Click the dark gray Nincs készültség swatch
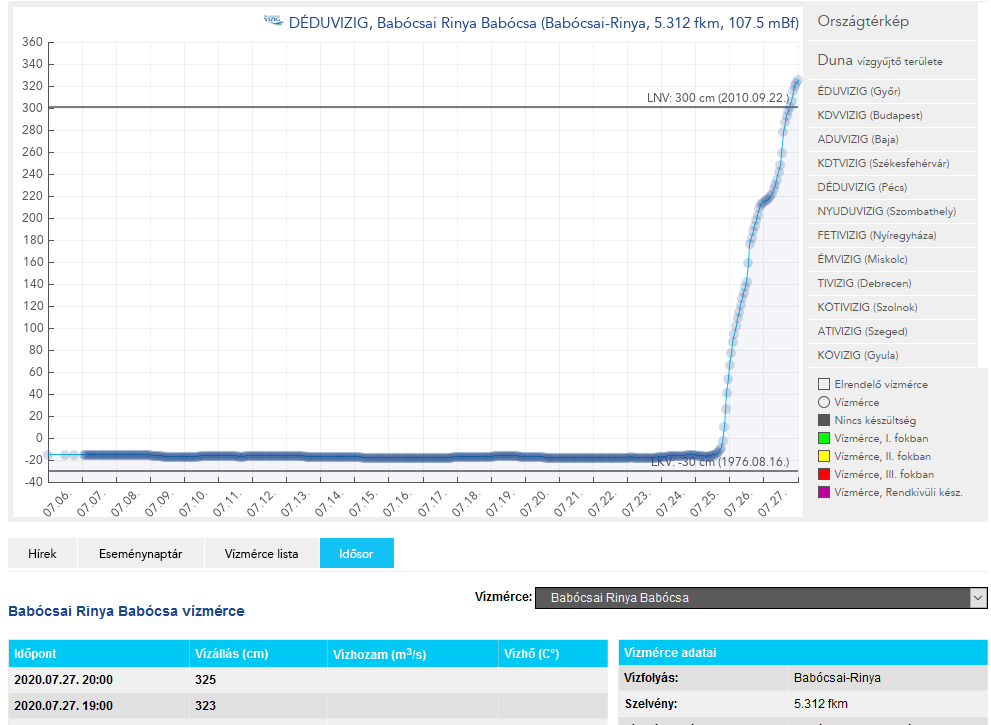This screenshot has height=725, width=991. pos(824,420)
